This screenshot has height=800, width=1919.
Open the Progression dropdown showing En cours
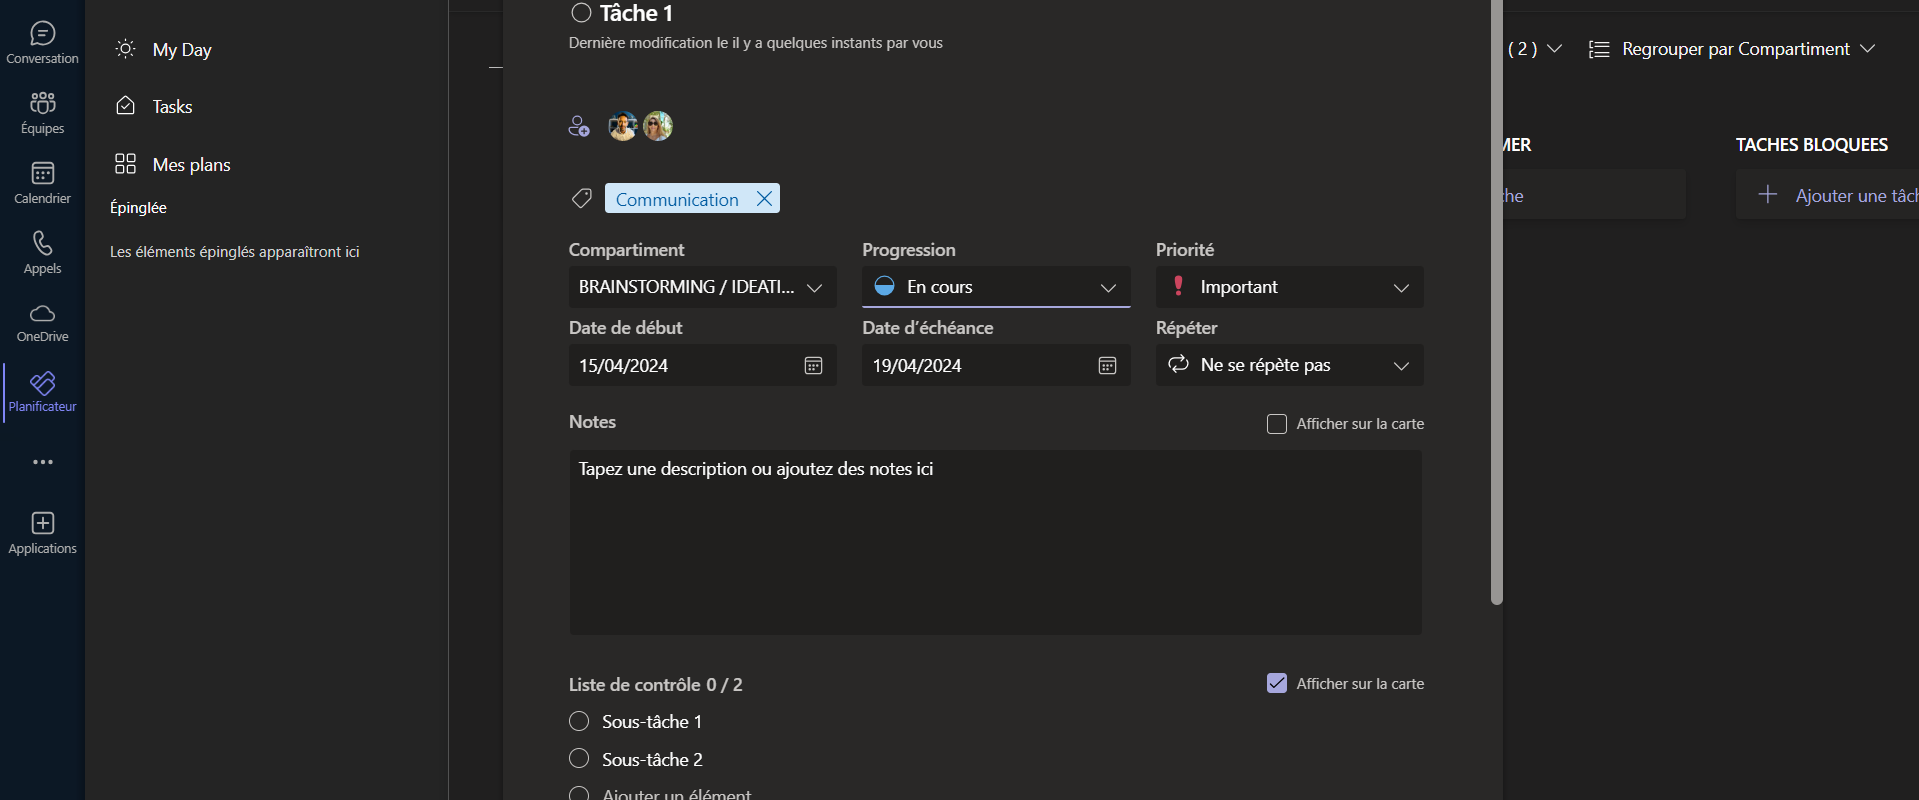pos(995,288)
